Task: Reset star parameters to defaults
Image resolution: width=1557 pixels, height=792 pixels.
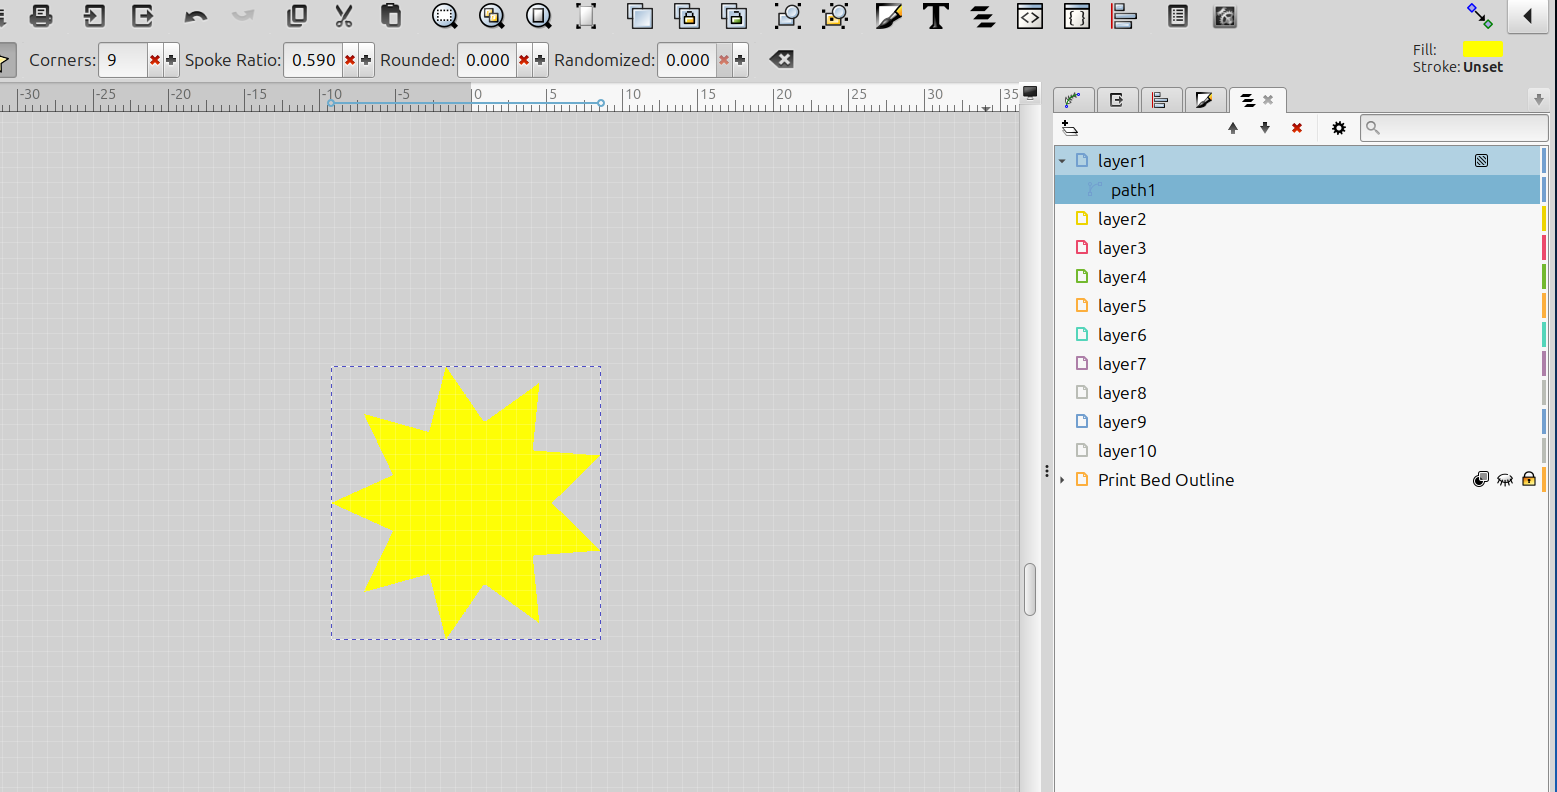Action: pyautogui.click(x=782, y=60)
